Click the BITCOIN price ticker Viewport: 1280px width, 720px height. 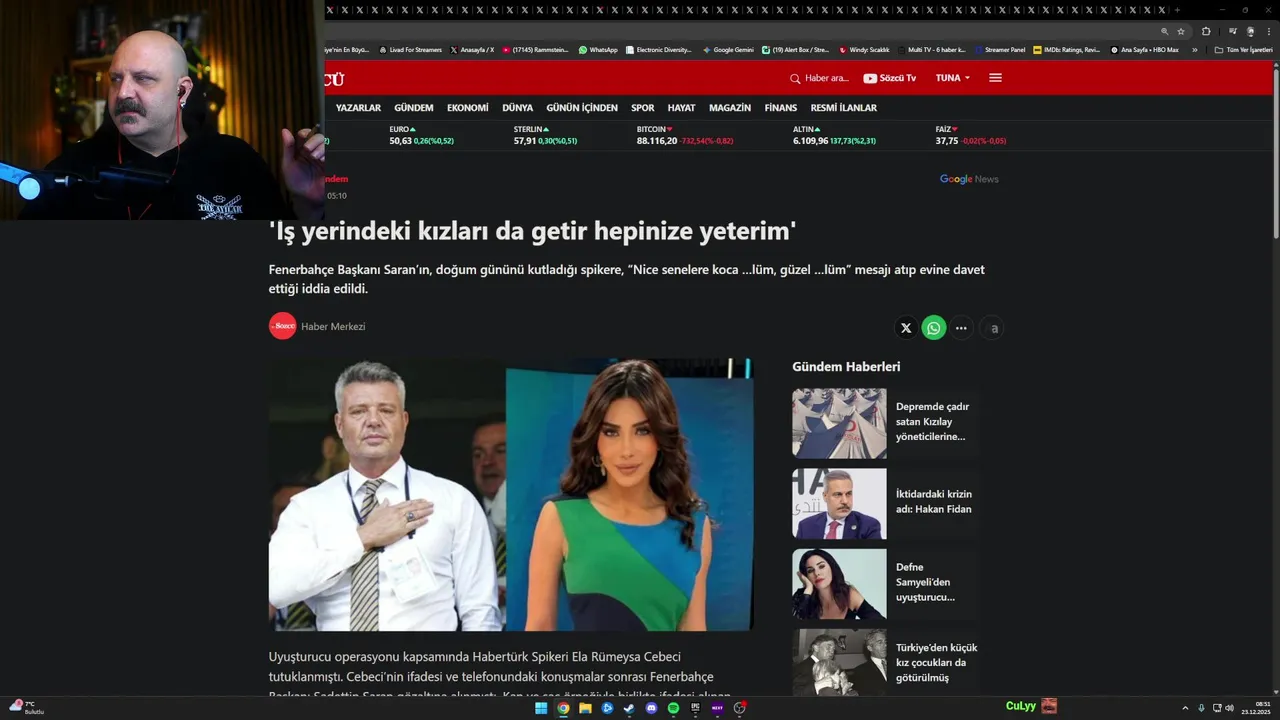coord(685,135)
